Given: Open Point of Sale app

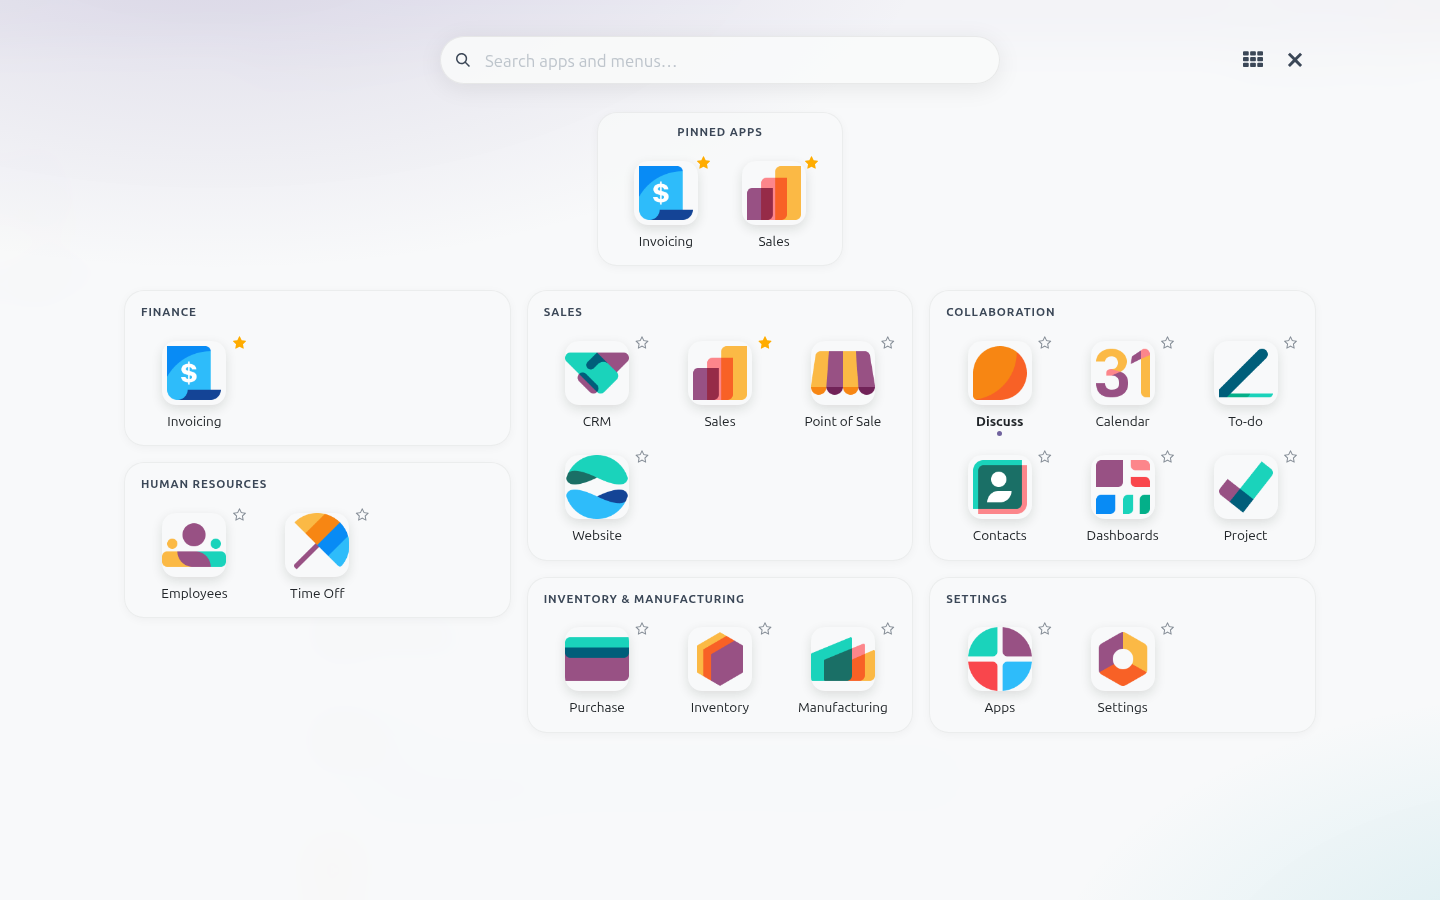Looking at the screenshot, I should click(843, 373).
